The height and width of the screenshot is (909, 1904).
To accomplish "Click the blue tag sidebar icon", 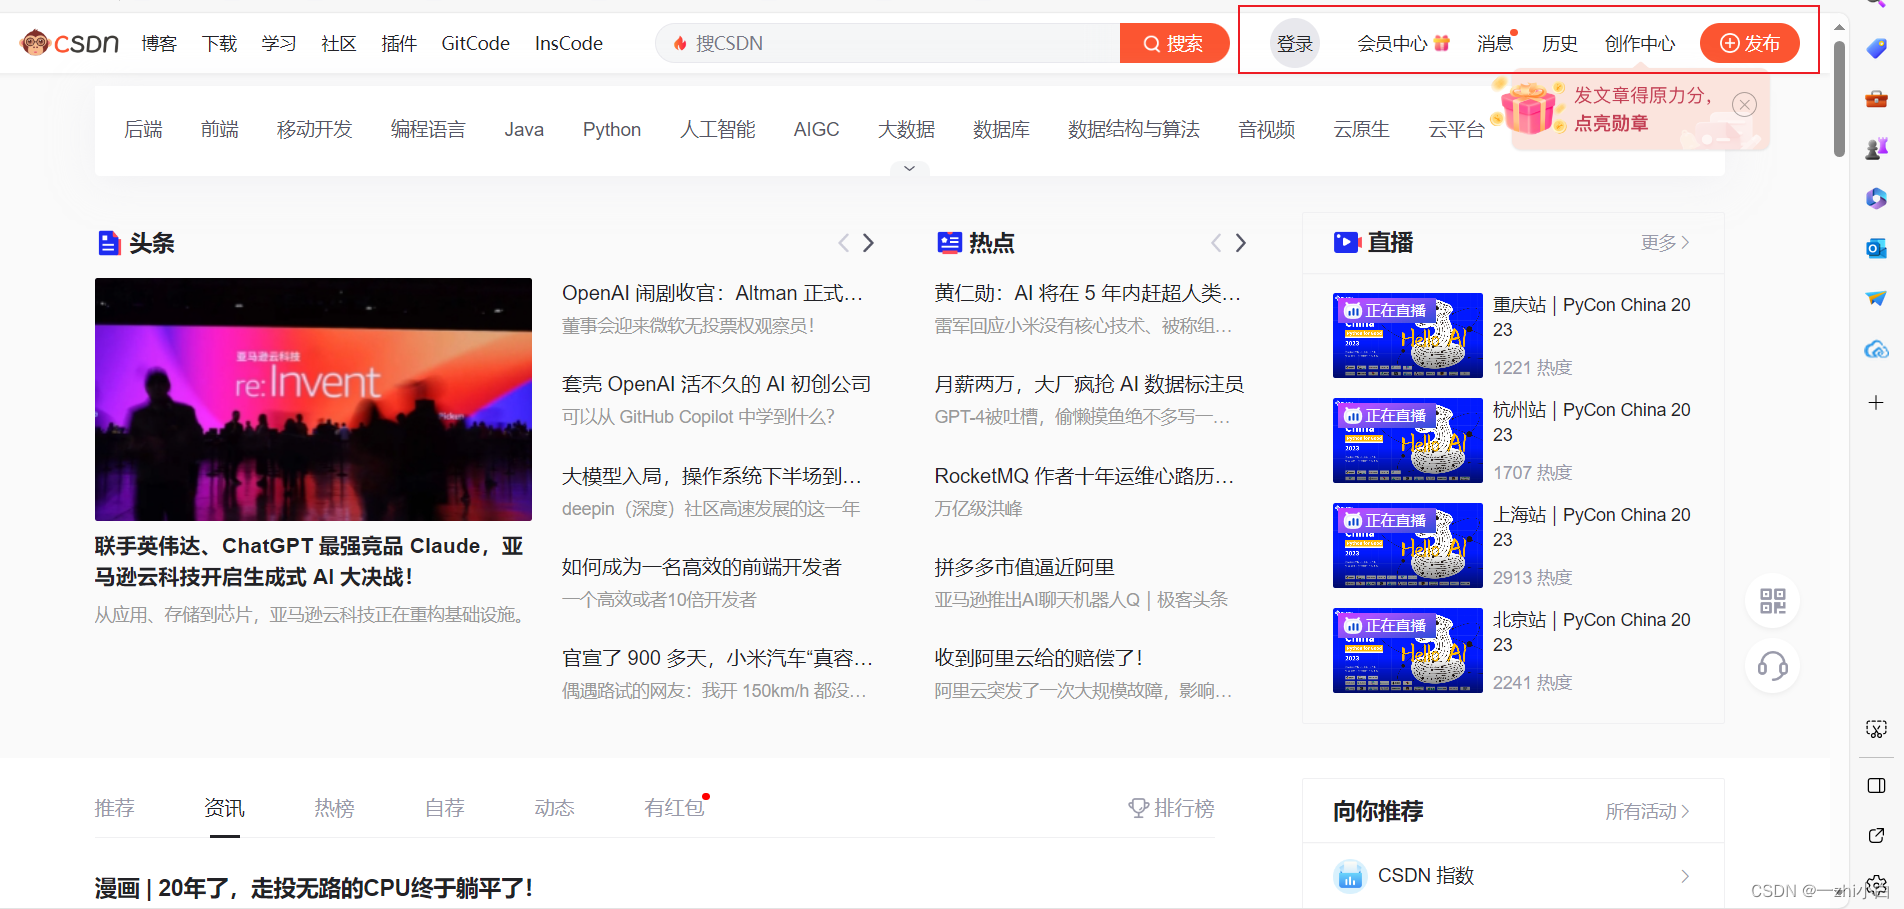I will (x=1876, y=48).
